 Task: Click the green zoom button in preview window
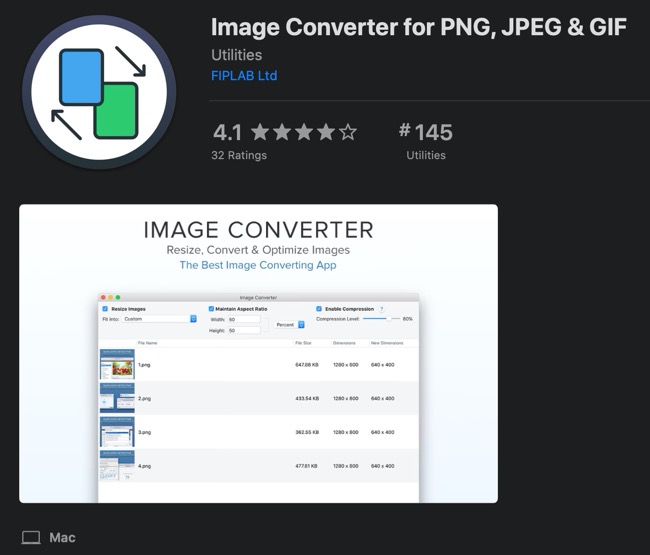point(118,297)
